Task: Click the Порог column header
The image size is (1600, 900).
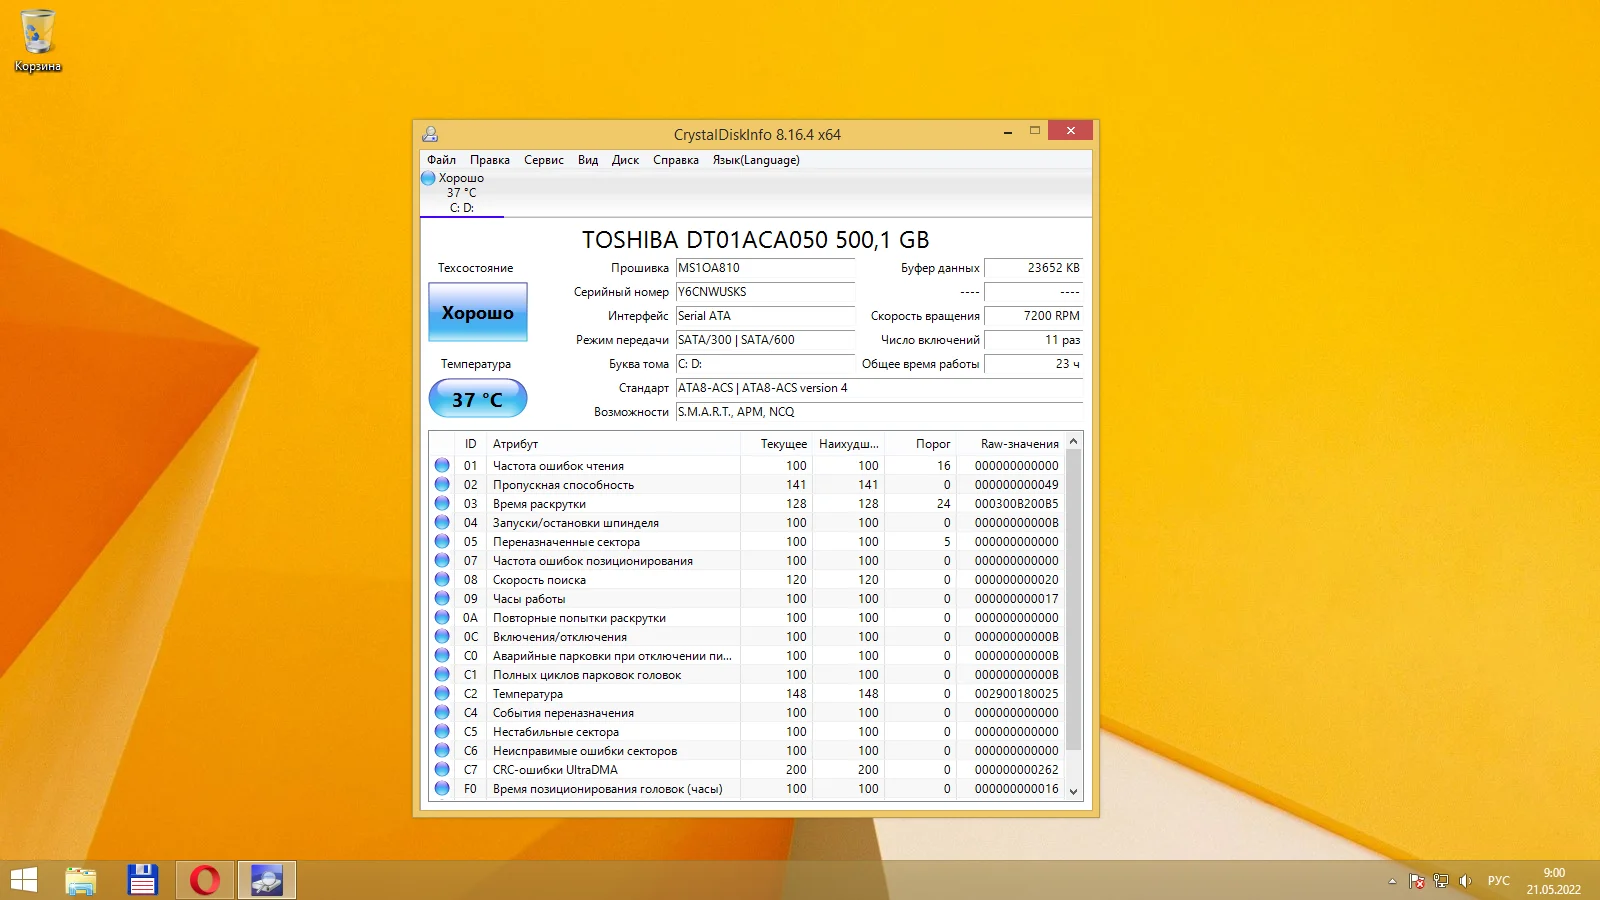Action: 920,444
